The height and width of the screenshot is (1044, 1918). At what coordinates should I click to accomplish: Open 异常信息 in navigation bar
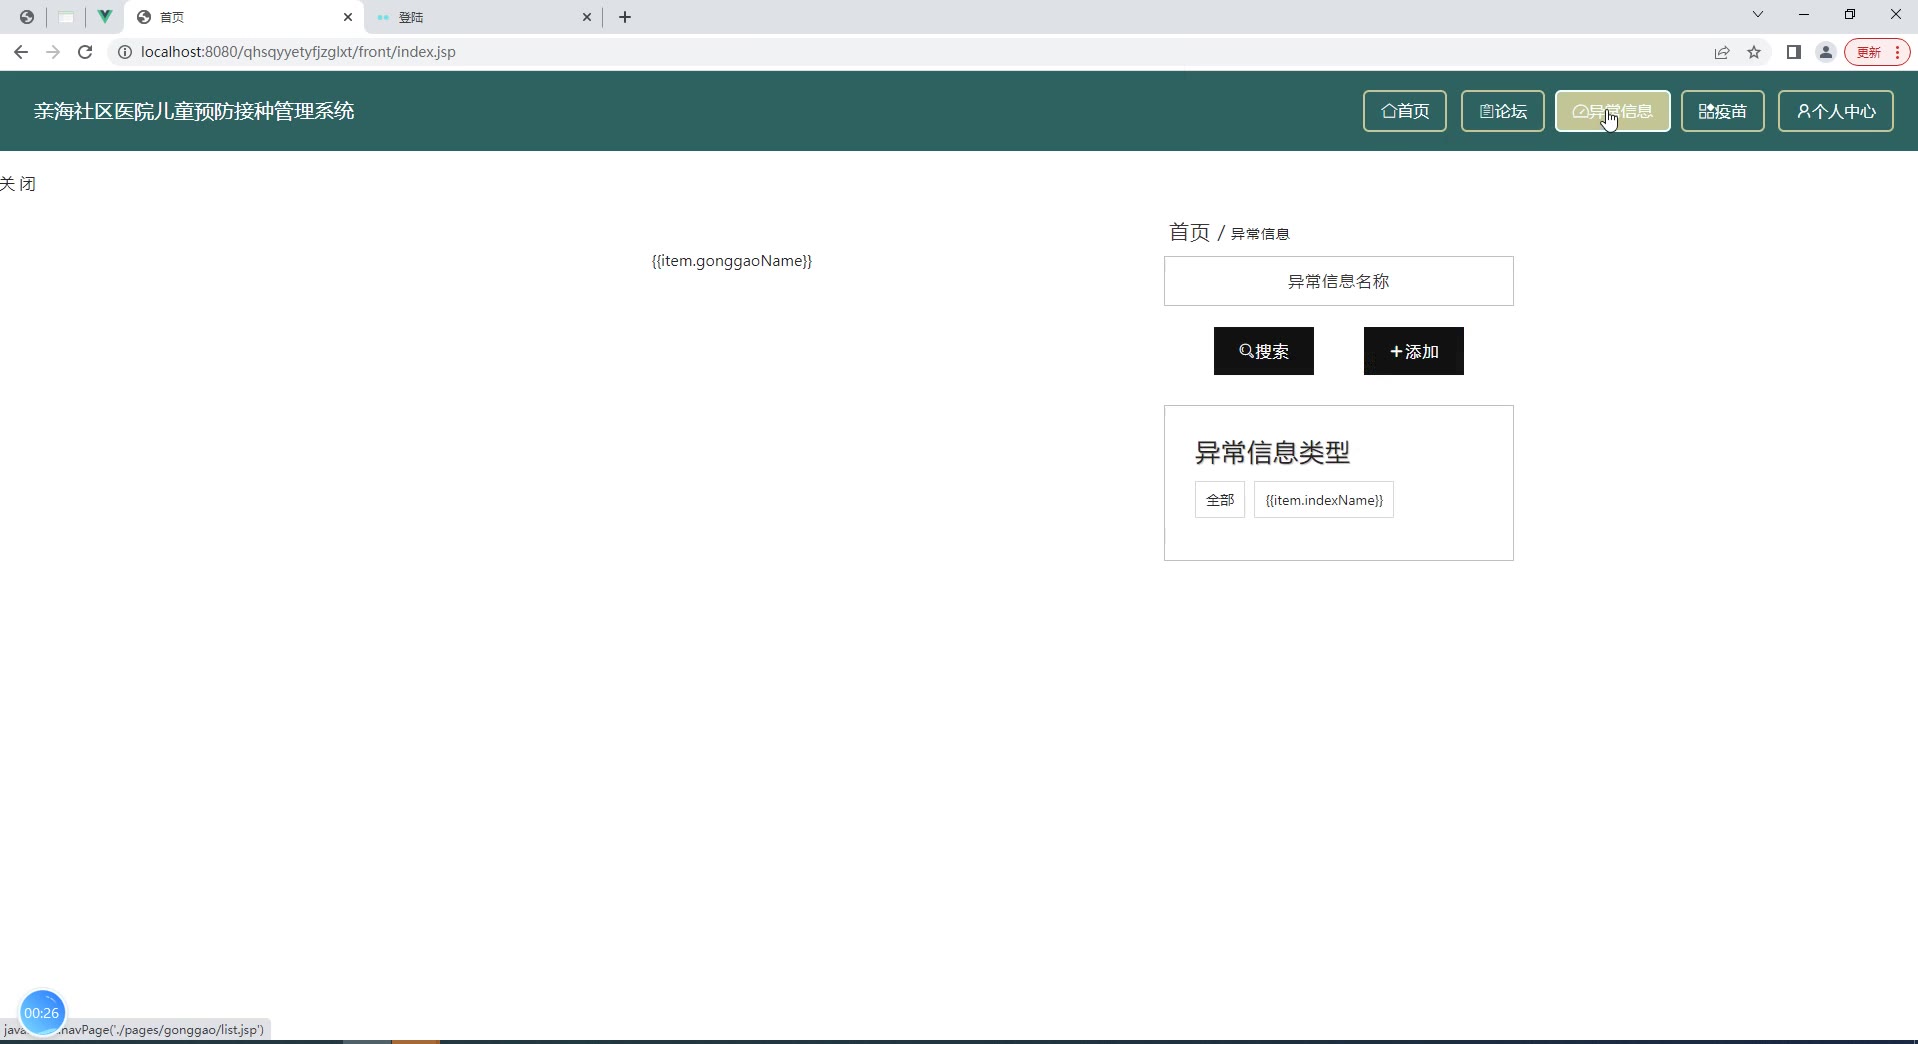pos(1612,111)
